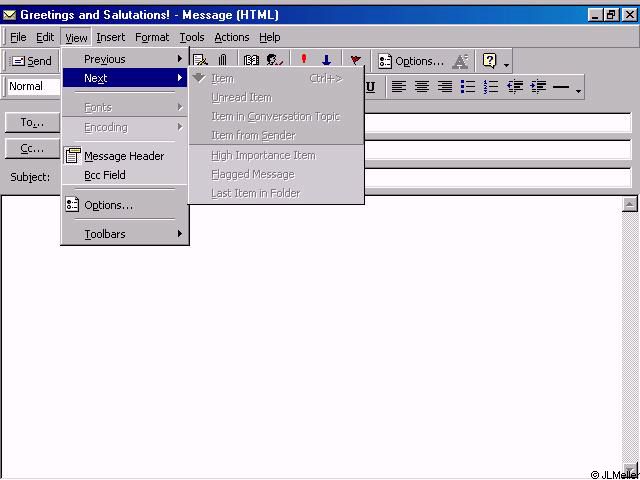Open the Edit menu

click(x=45, y=37)
